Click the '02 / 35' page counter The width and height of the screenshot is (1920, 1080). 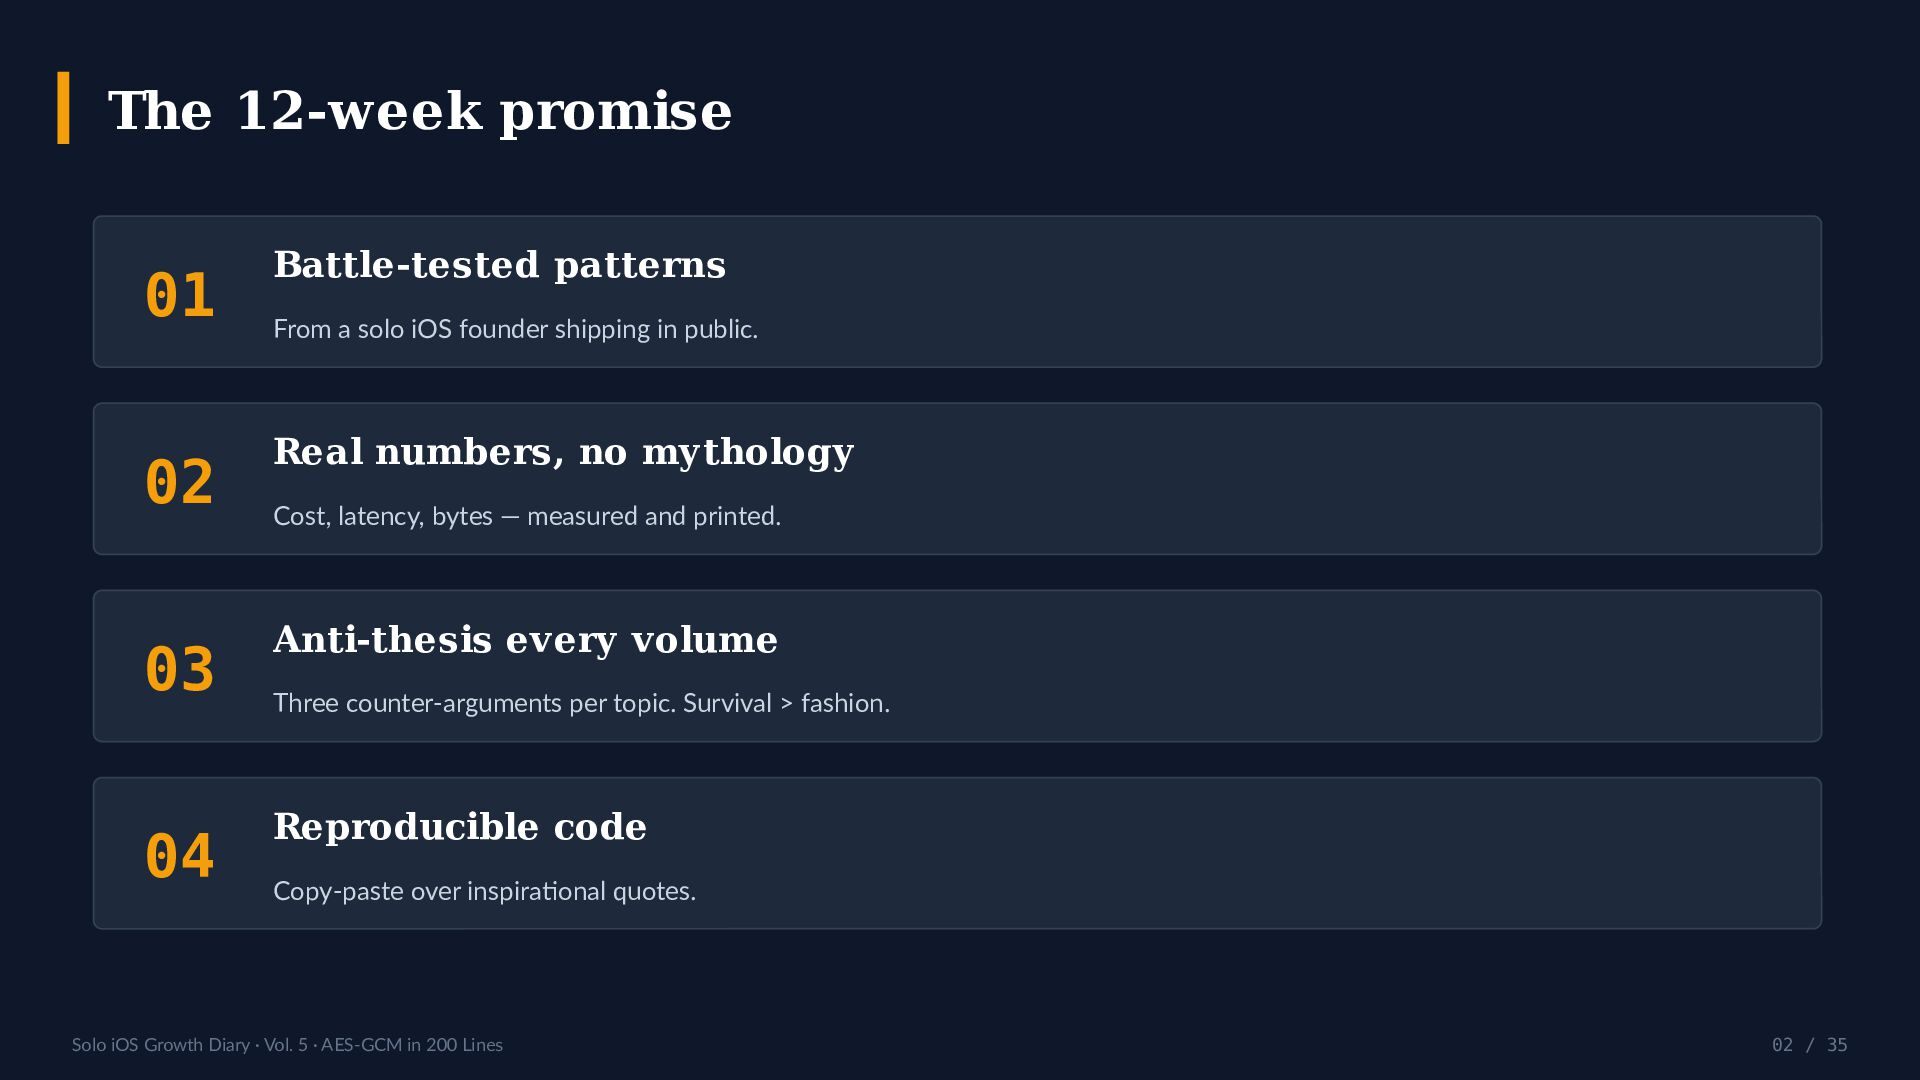coord(1810,1045)
